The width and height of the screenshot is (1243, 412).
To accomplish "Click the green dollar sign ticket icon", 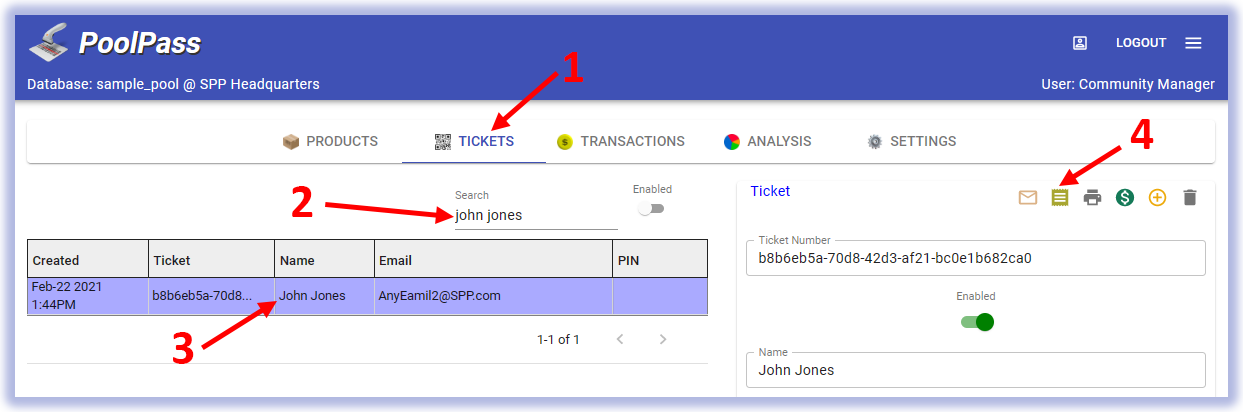I will pyautogui.click(x=1125, y=198).
